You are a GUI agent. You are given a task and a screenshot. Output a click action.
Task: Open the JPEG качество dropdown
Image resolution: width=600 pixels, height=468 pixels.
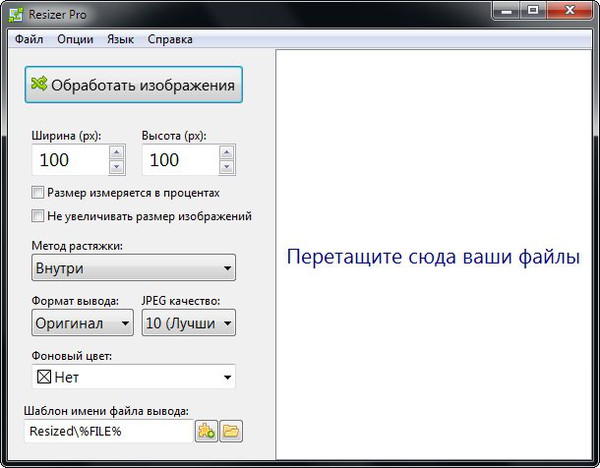pyautogui.click(x=188, y=323)
